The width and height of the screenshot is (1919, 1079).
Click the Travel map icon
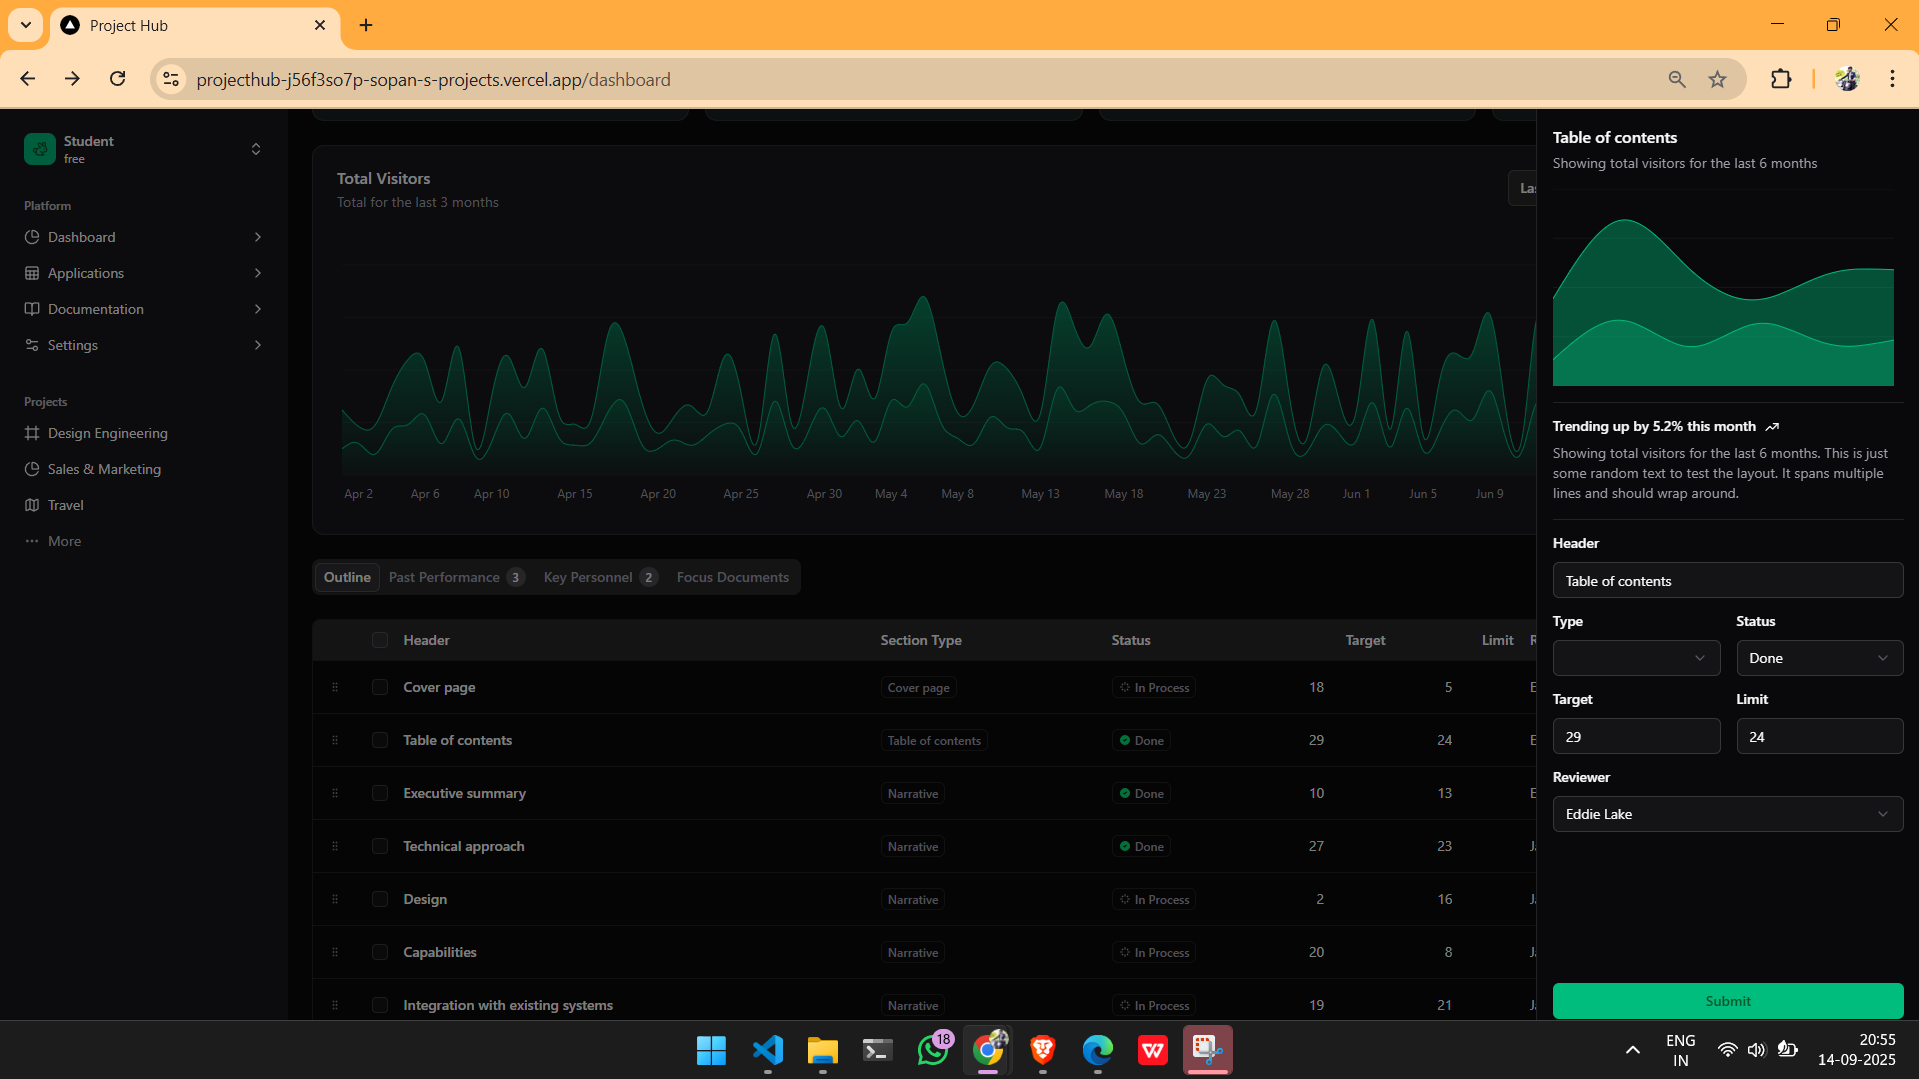pos(32,505)
